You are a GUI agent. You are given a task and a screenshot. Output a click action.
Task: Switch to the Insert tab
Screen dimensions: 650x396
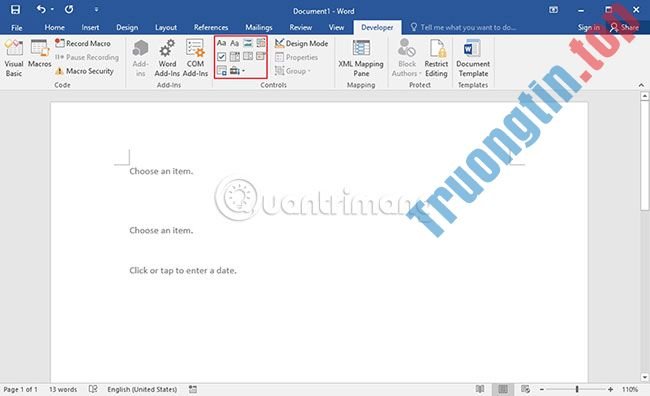[90, 27]
